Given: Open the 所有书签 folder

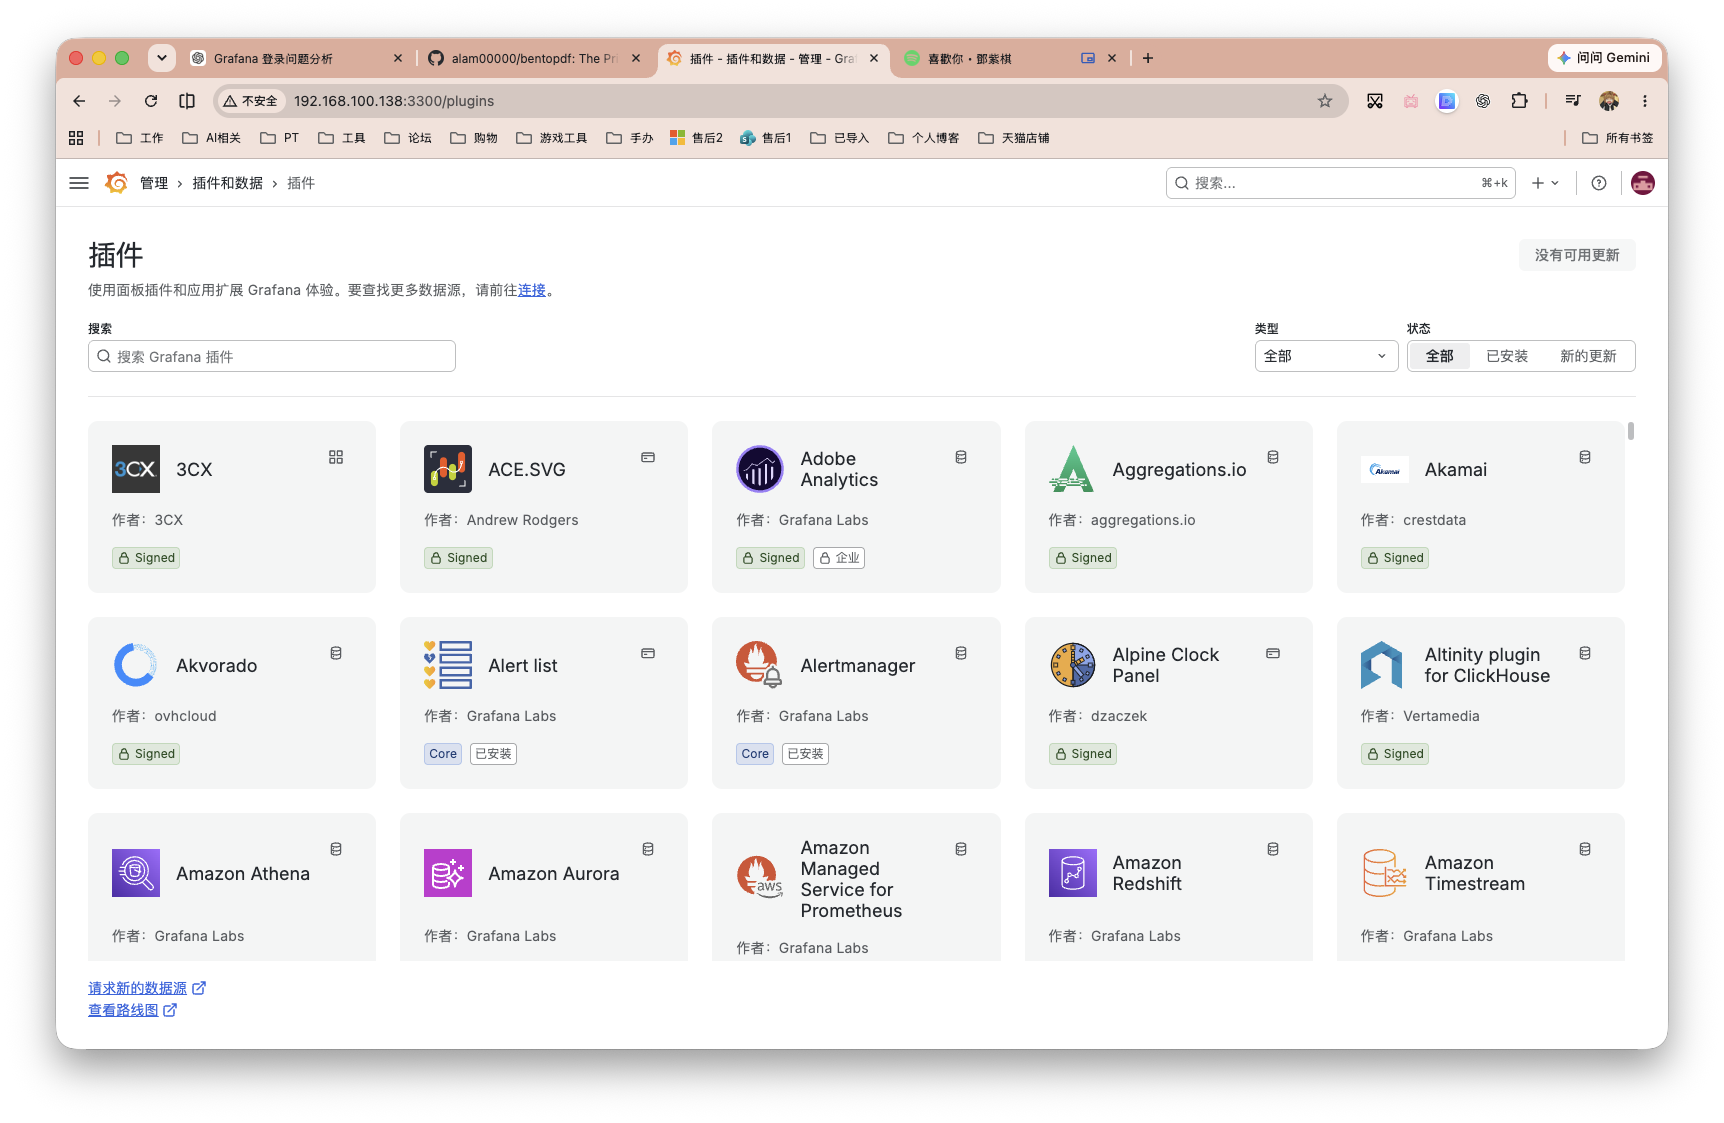Looking at the screenshot, I should (x=1618, y=138).
